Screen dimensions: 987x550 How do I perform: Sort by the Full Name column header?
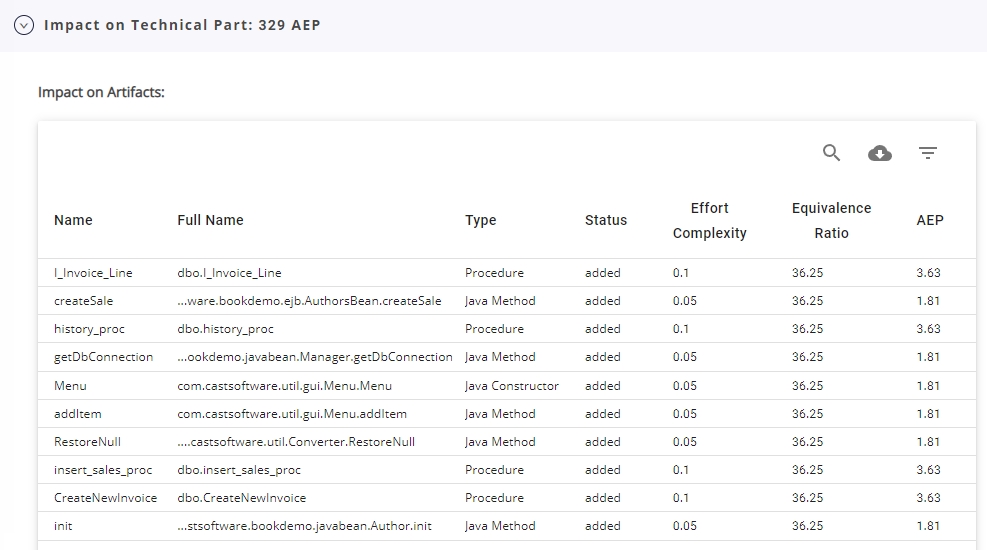point(210,220)
